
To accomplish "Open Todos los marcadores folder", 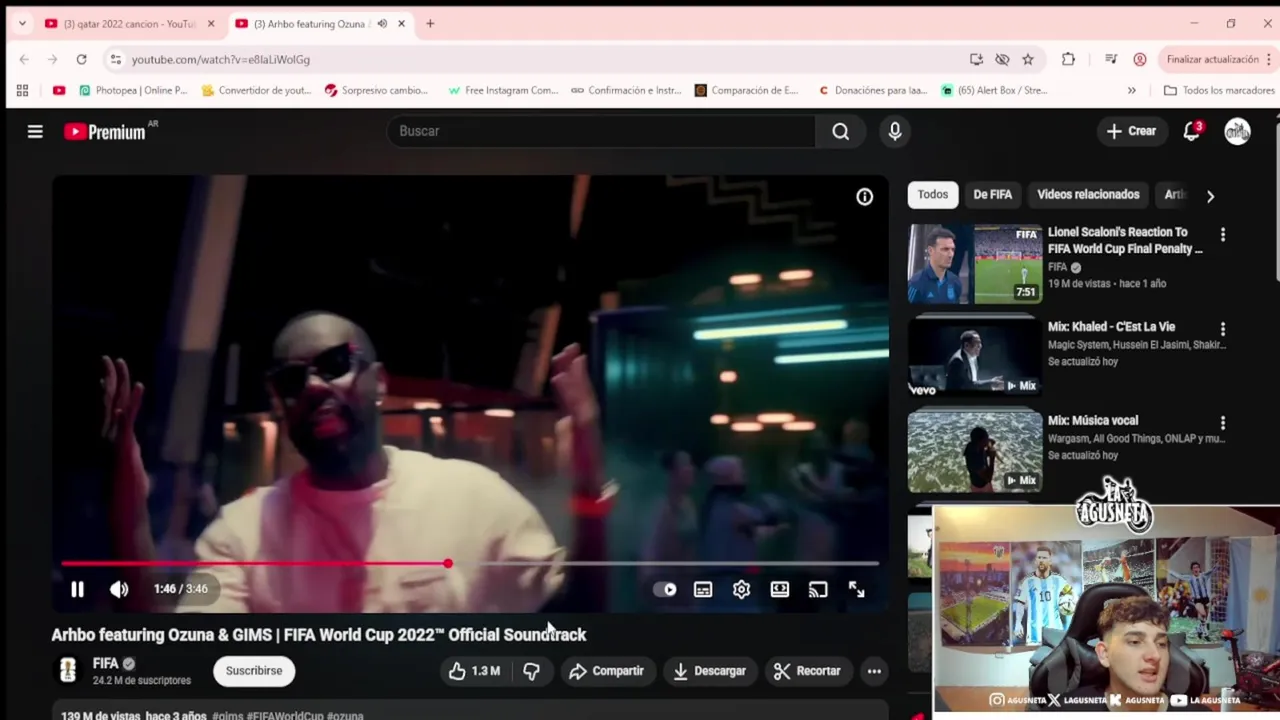I will coord(1219,90).
